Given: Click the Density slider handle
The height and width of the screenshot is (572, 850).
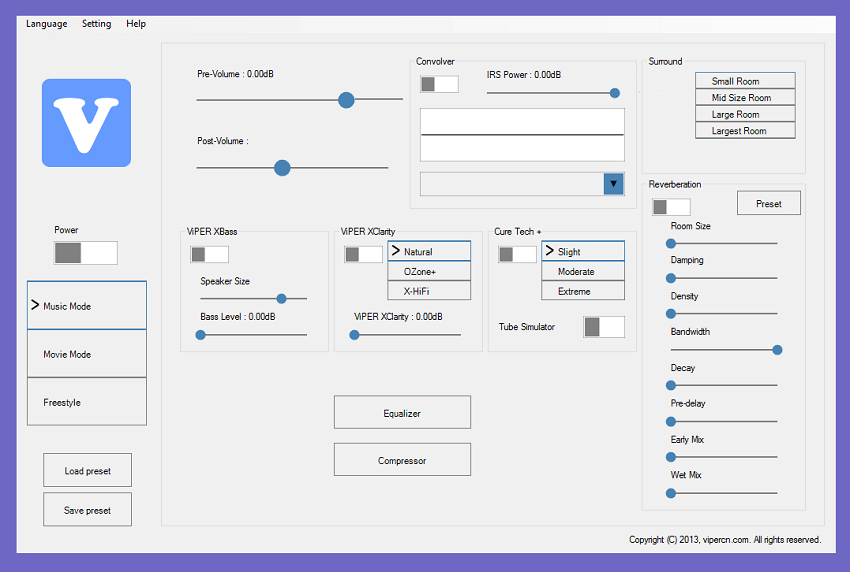Looking at the screenshot, I should 671,313.
